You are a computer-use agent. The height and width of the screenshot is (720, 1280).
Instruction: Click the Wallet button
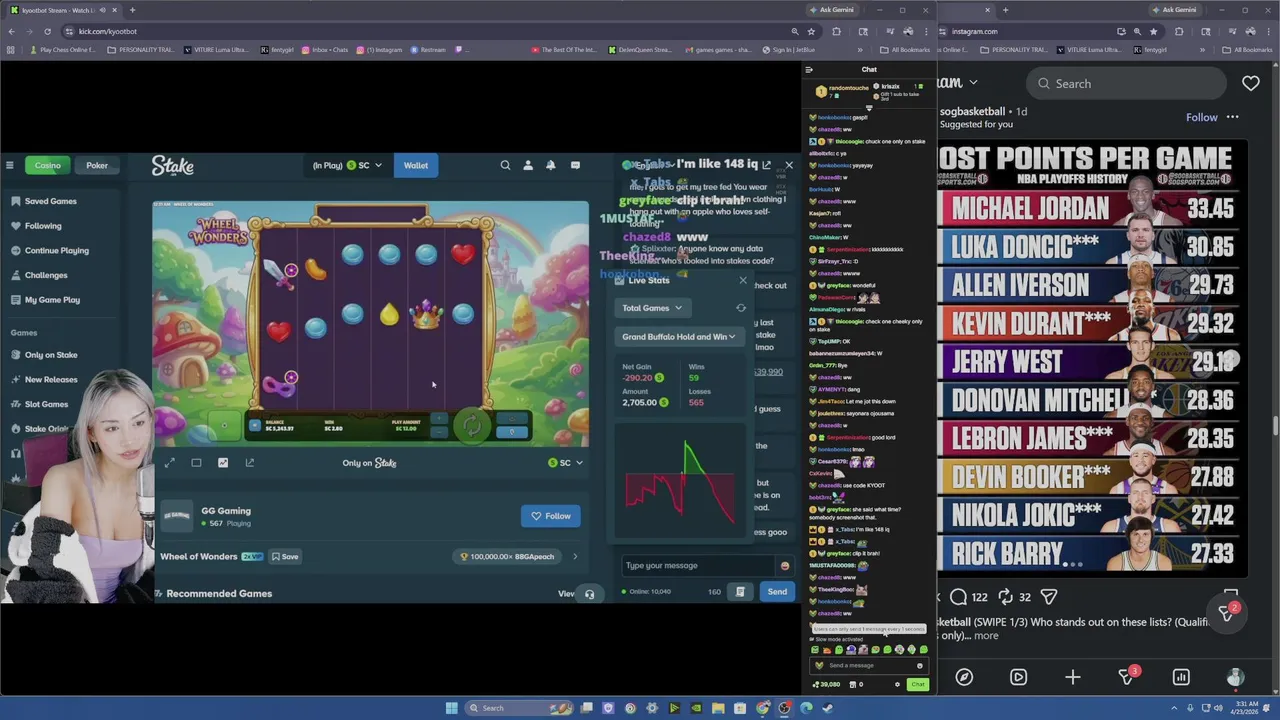coord(416,165)
